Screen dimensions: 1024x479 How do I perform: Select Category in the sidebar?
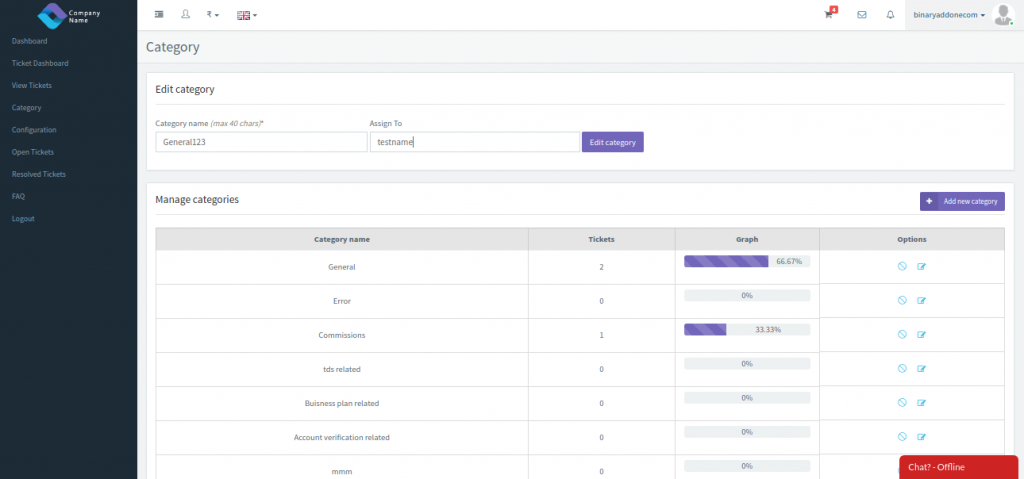pyautogui.click(x=26, y=108)
